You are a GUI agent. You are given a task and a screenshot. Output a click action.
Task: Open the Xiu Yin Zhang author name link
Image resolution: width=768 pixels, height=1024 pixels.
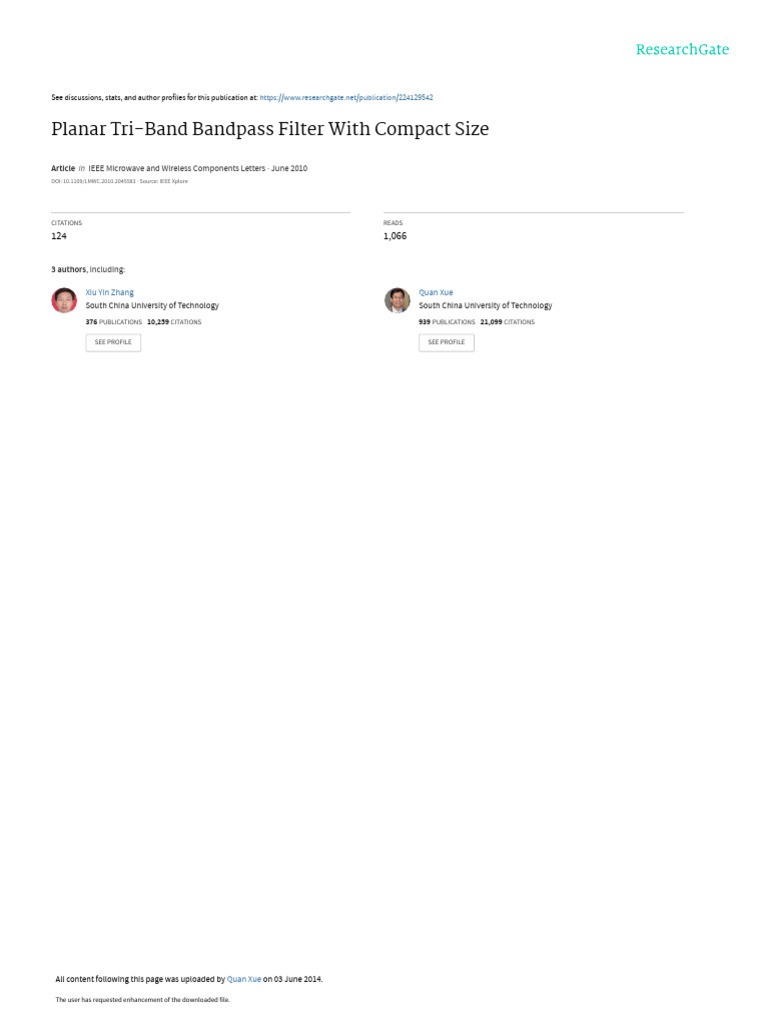110,293
